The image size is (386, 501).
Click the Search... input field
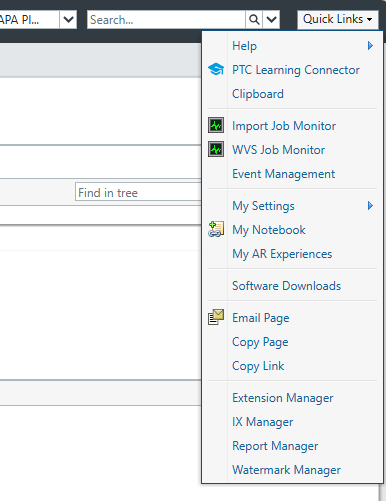point(166,20)
